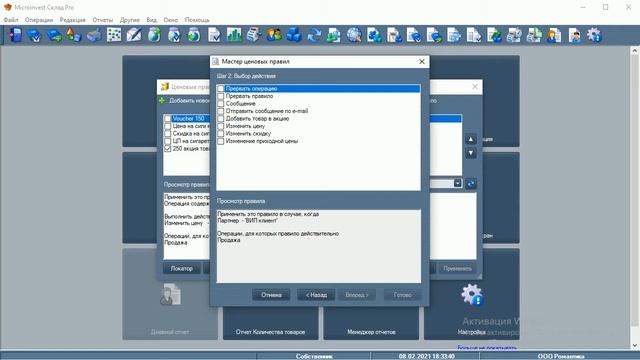Image resolution: width=640 pixels, height=360 pixels.
Task: Open the sale calculator icon at toolbar start
Action: (16, 36)
